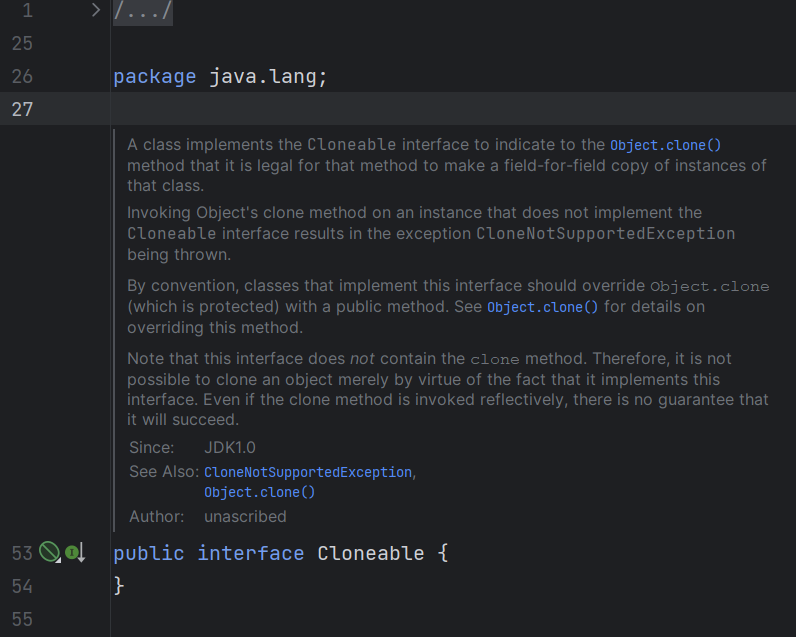Screen dimensions: 796x637
Task: Click the interface keyword on line 53
Action: [x=250, y=553]
